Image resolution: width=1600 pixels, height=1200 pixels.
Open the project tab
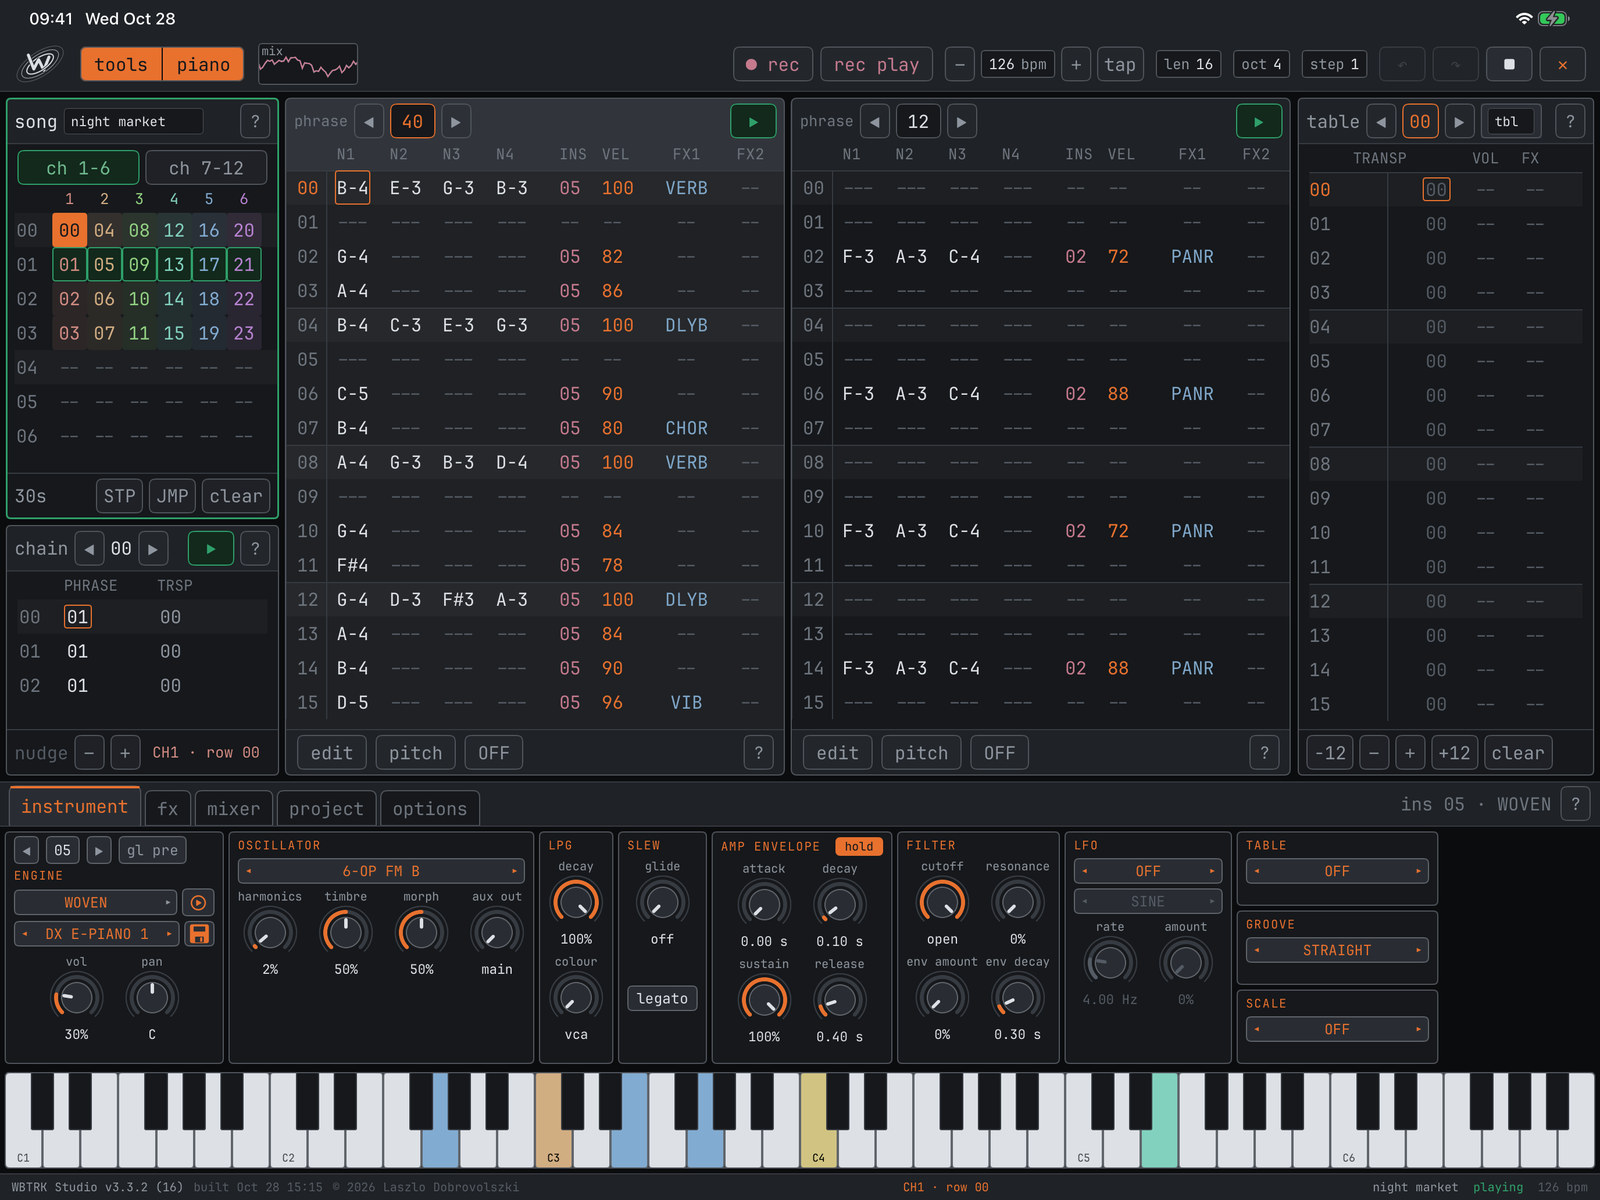[x=326, y=808]
